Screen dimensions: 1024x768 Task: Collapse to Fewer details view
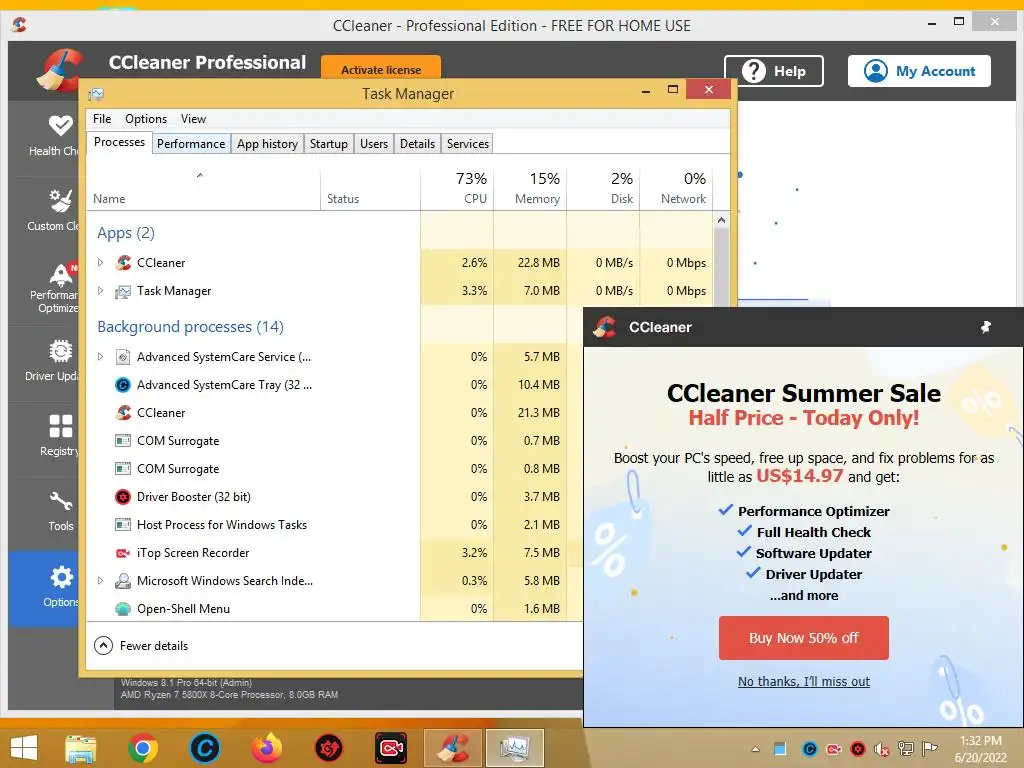(x=141, y=646)
